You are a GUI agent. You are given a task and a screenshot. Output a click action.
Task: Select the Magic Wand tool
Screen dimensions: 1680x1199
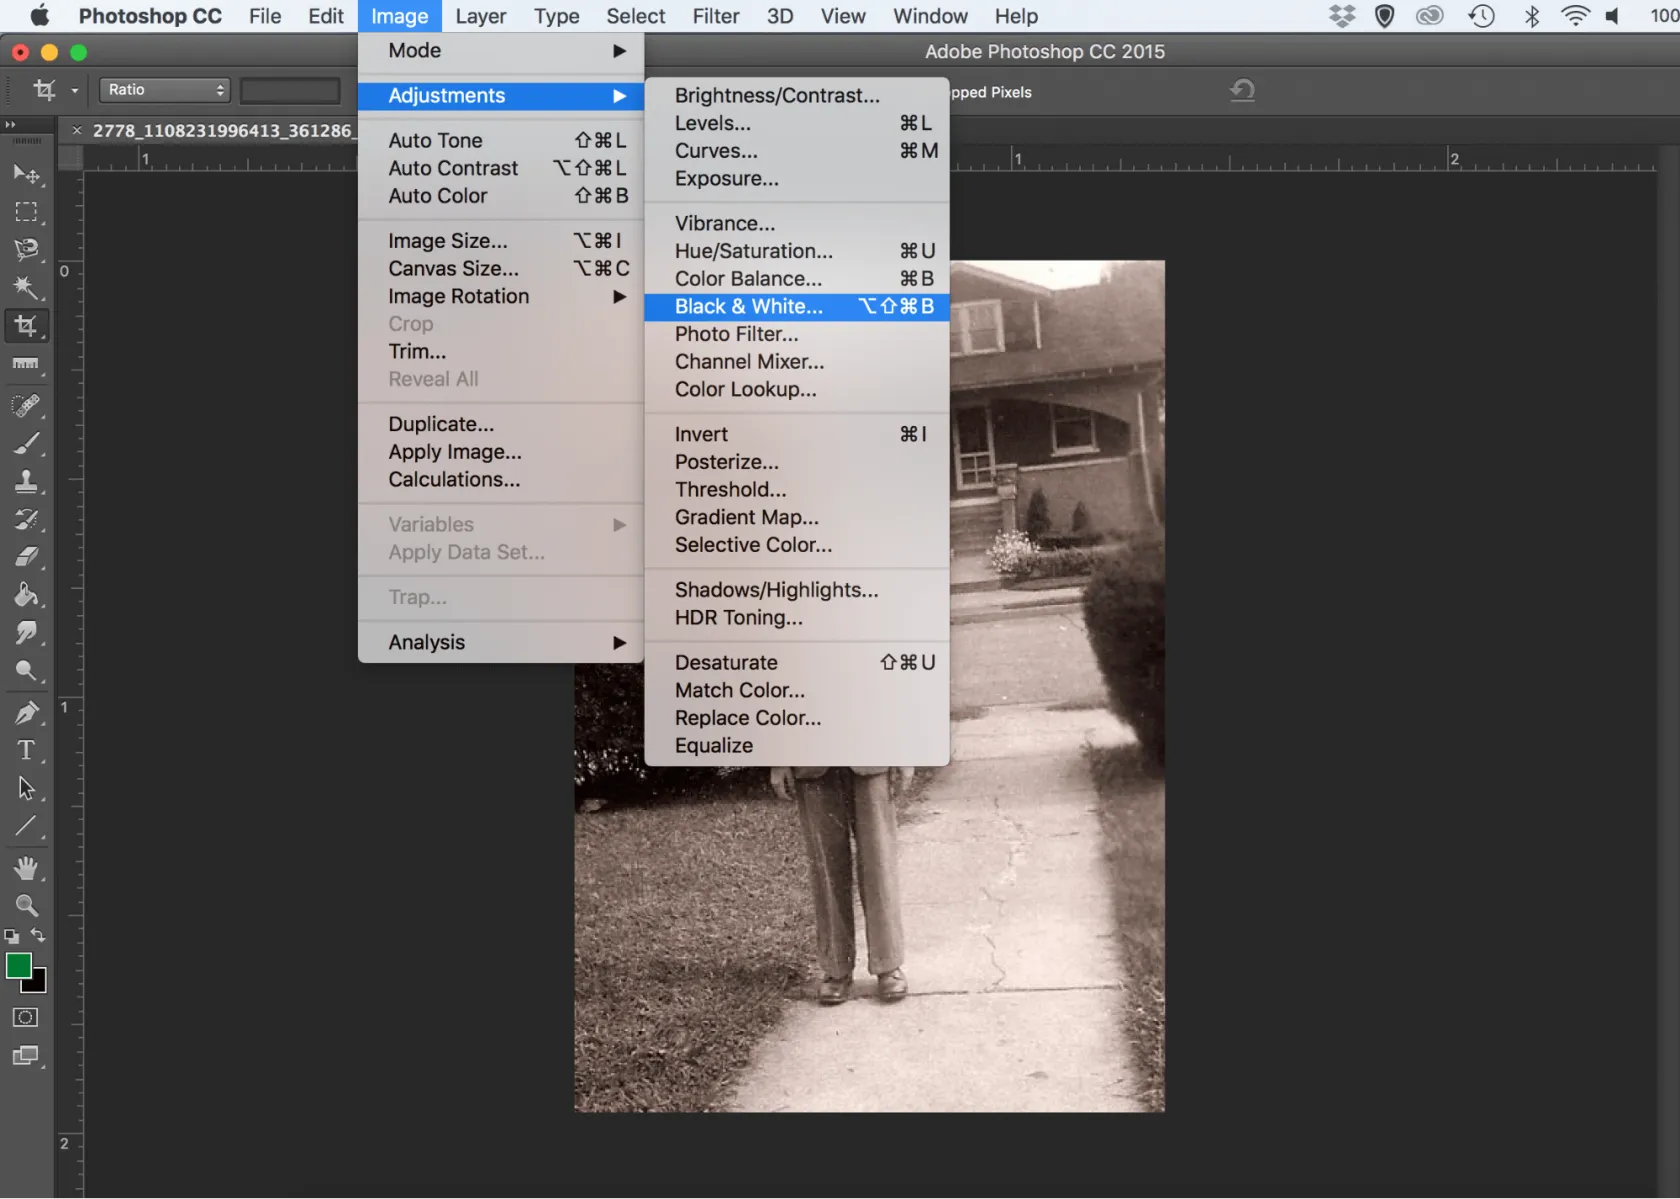pos(26,288)
